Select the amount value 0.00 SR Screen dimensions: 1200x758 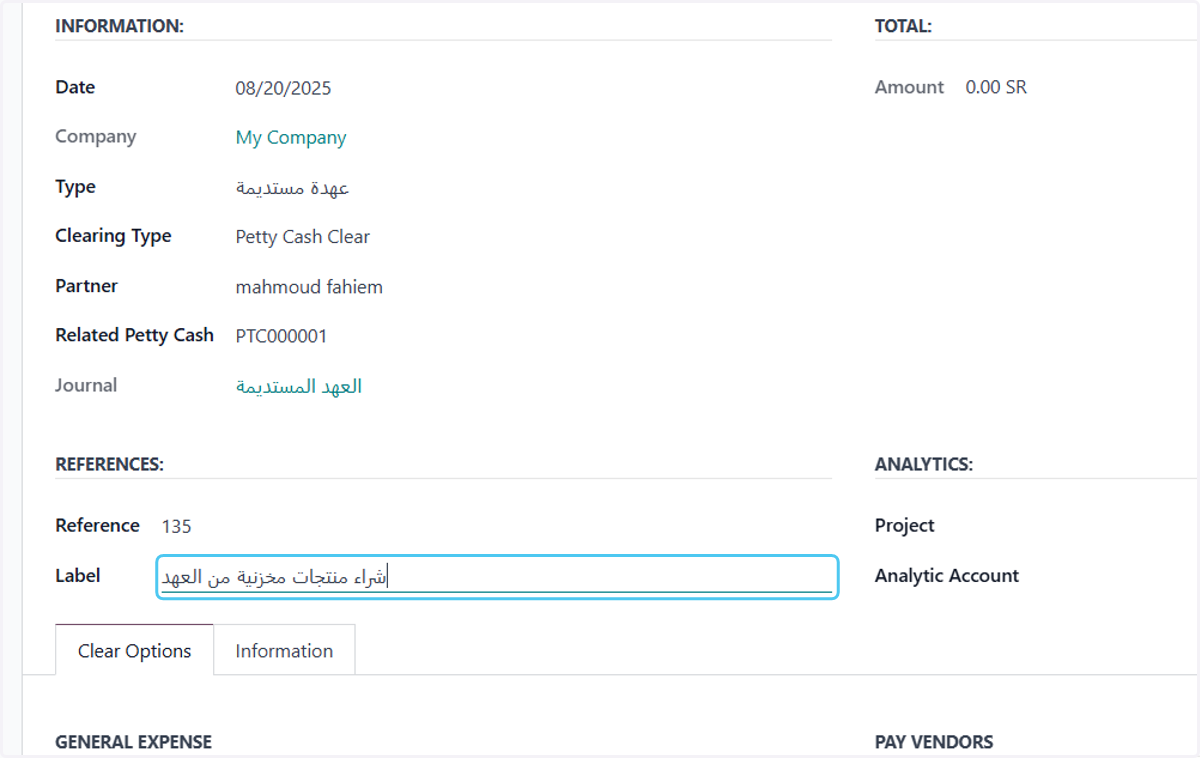point(996,87)
